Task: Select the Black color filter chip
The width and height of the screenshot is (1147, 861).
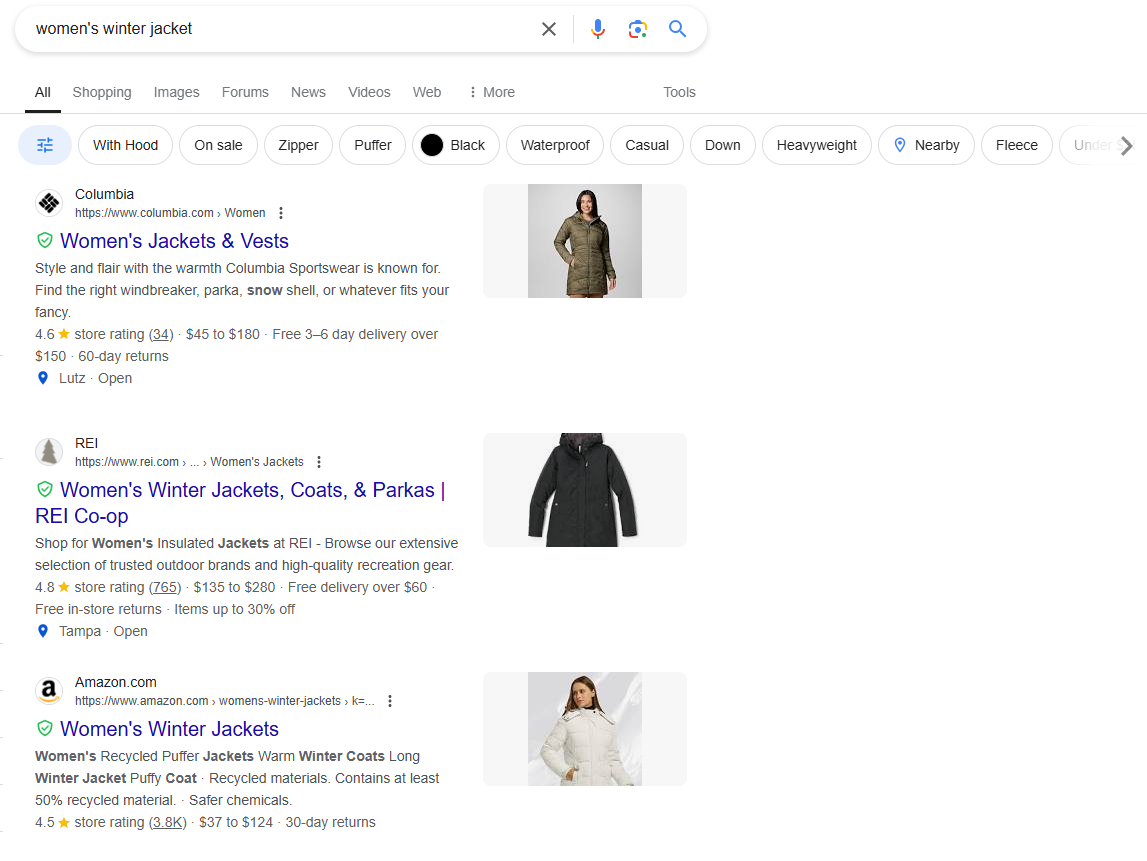Action: [456, 145]
